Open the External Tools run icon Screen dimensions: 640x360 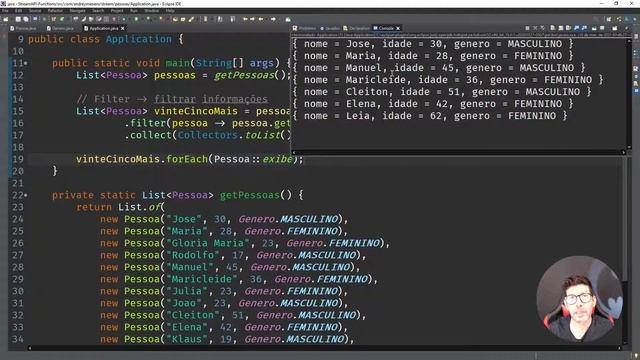[x=160, y=19]
